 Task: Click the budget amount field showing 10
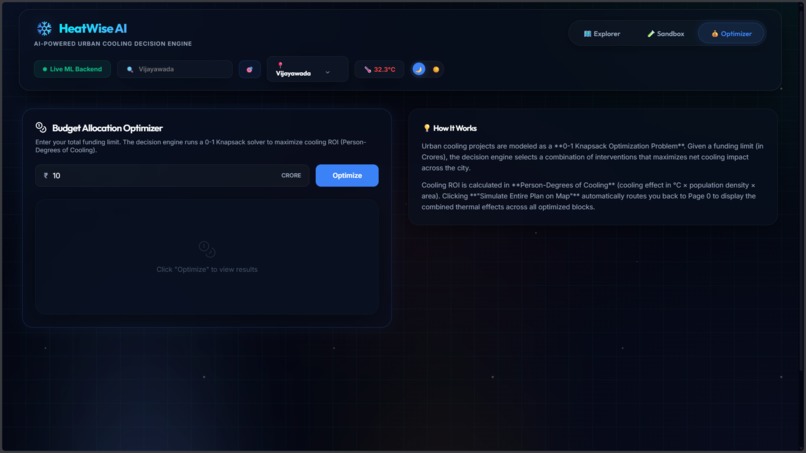click(x=172, y=175)
